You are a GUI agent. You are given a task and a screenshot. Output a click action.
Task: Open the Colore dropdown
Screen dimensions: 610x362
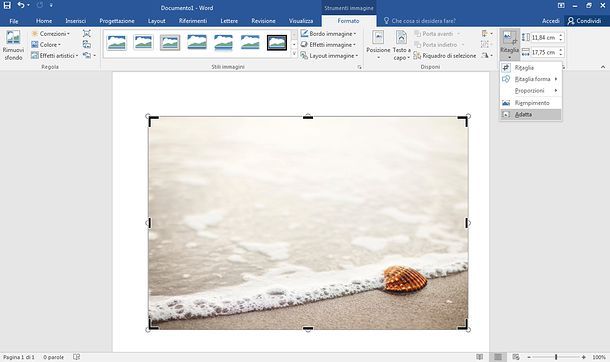pyautogui.click(x=46, y=45)
